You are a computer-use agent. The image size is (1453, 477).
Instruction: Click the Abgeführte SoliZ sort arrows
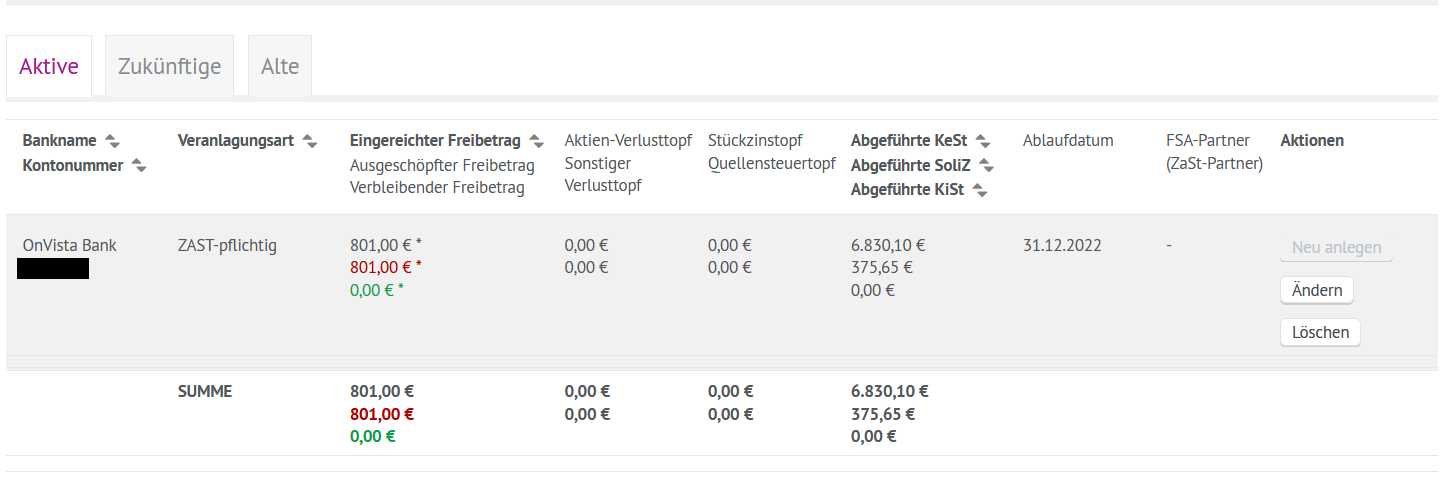987,166
